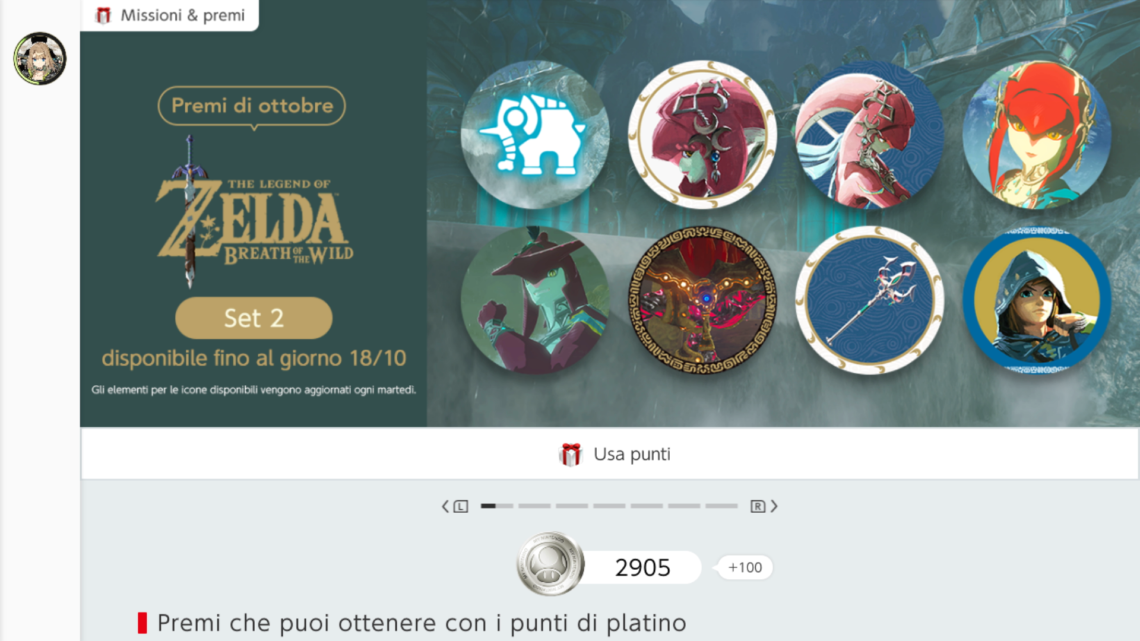Viewport: 1140px width, 641px height.
Task: Select the glowing Divine Beast elephant icon
Action: pyautogui.click(x=535, y=135)
